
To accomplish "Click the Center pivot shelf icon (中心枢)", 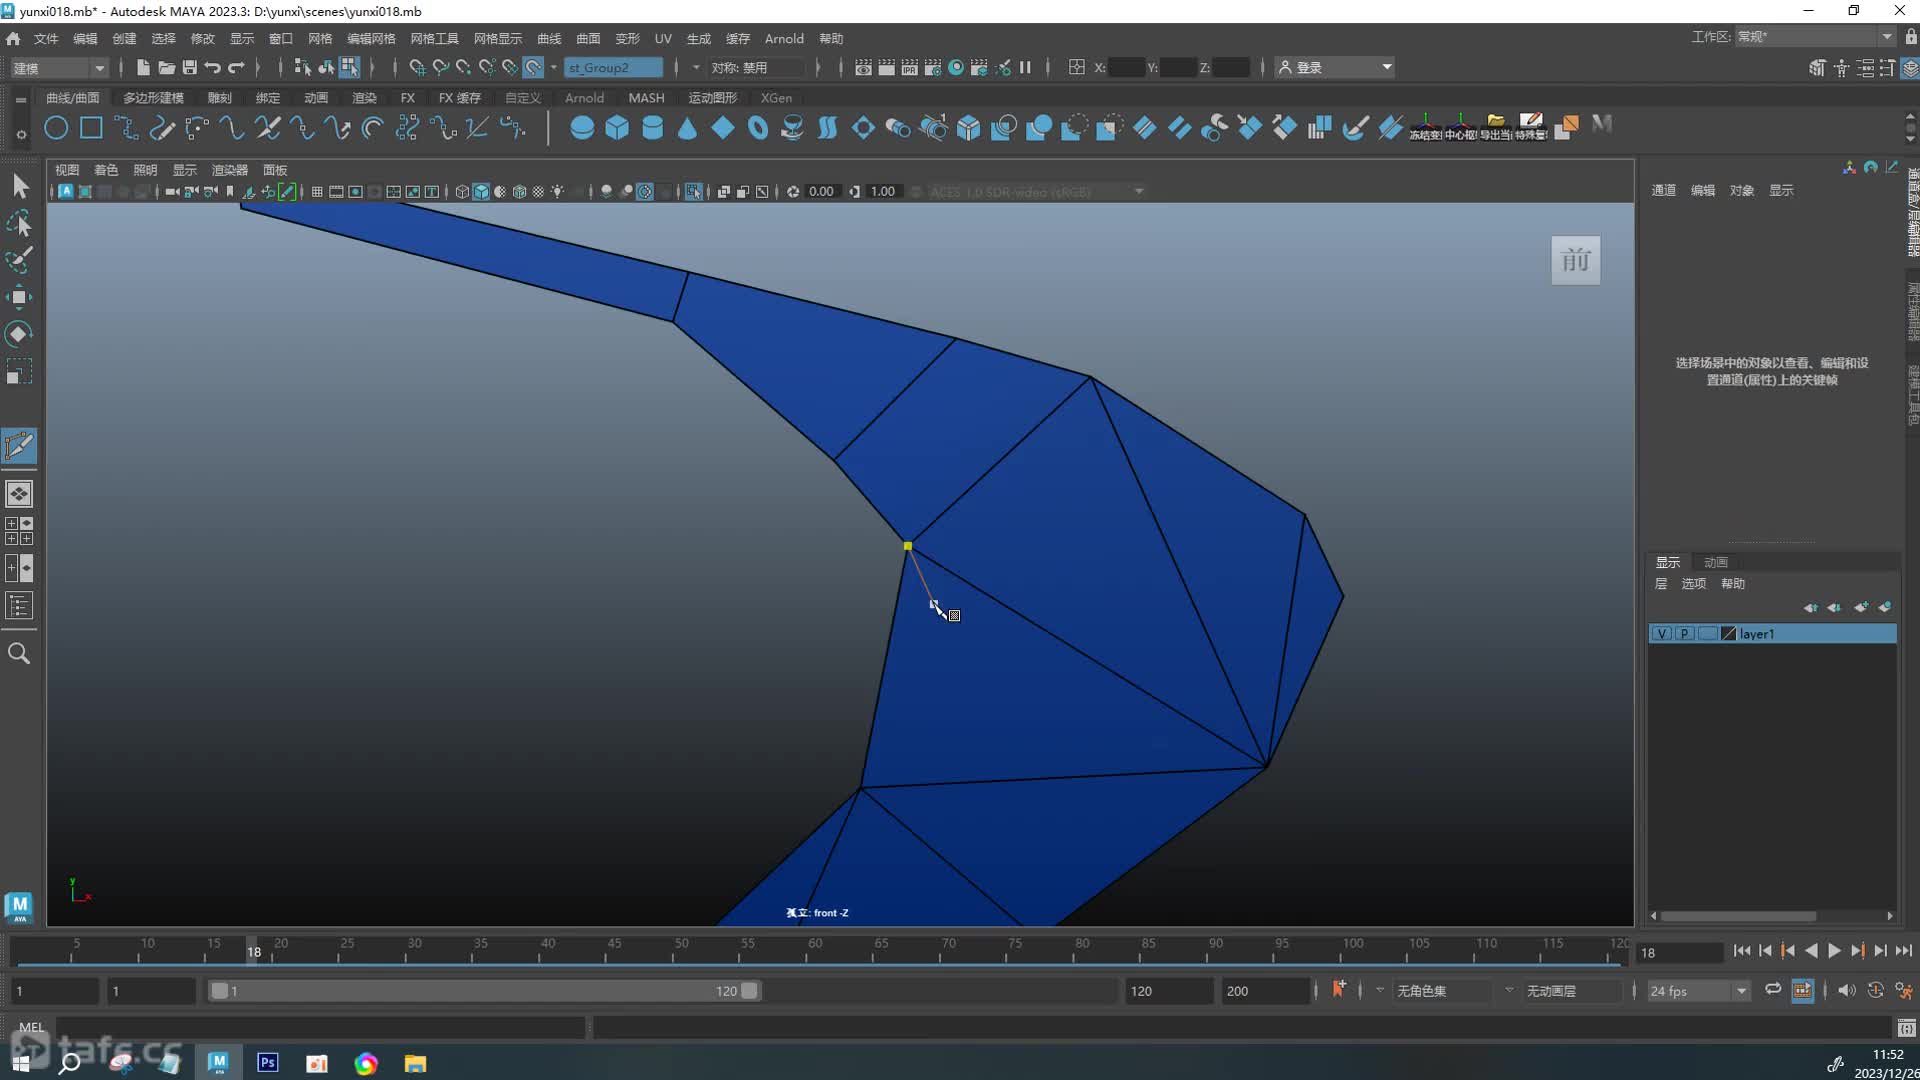I will (x=1460, y=127).
